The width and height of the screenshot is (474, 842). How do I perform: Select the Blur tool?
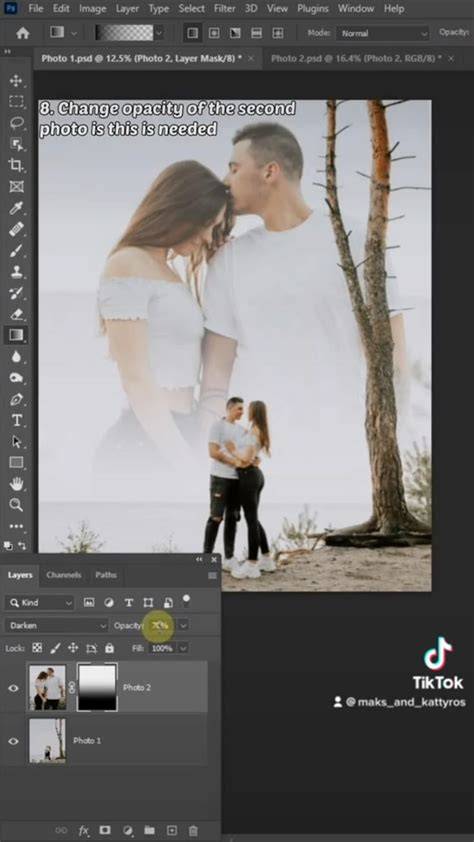coord(16,357)
